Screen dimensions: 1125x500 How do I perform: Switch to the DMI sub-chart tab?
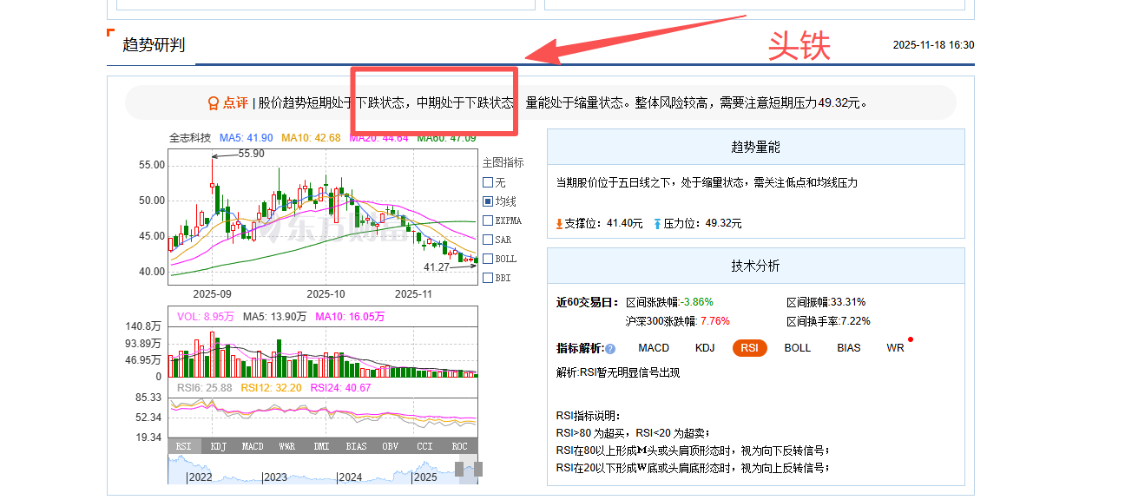[322, 446]
